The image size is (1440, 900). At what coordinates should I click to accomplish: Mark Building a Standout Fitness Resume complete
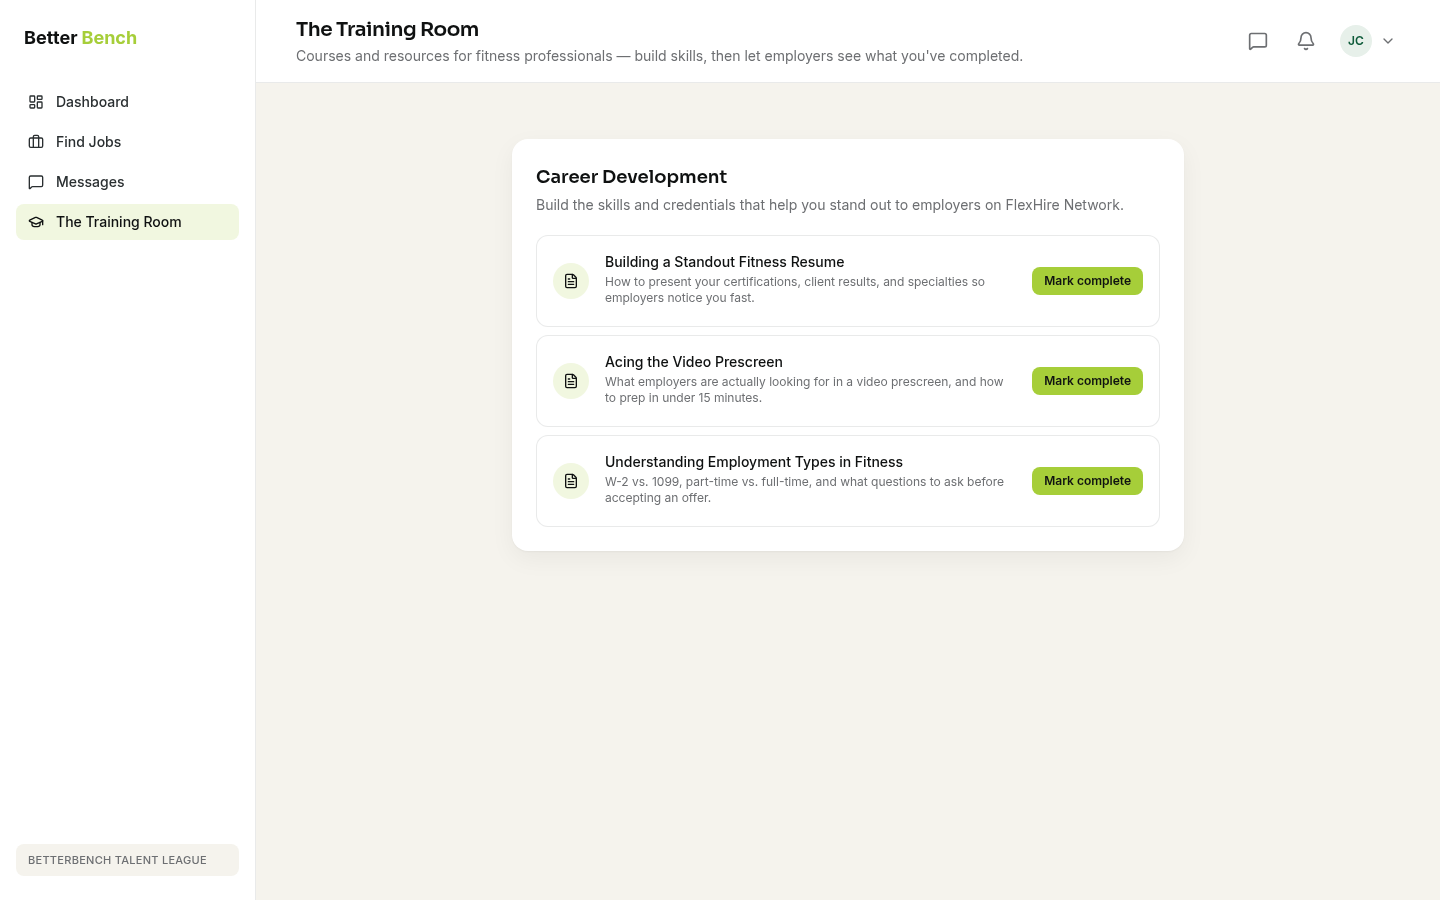1087,281
